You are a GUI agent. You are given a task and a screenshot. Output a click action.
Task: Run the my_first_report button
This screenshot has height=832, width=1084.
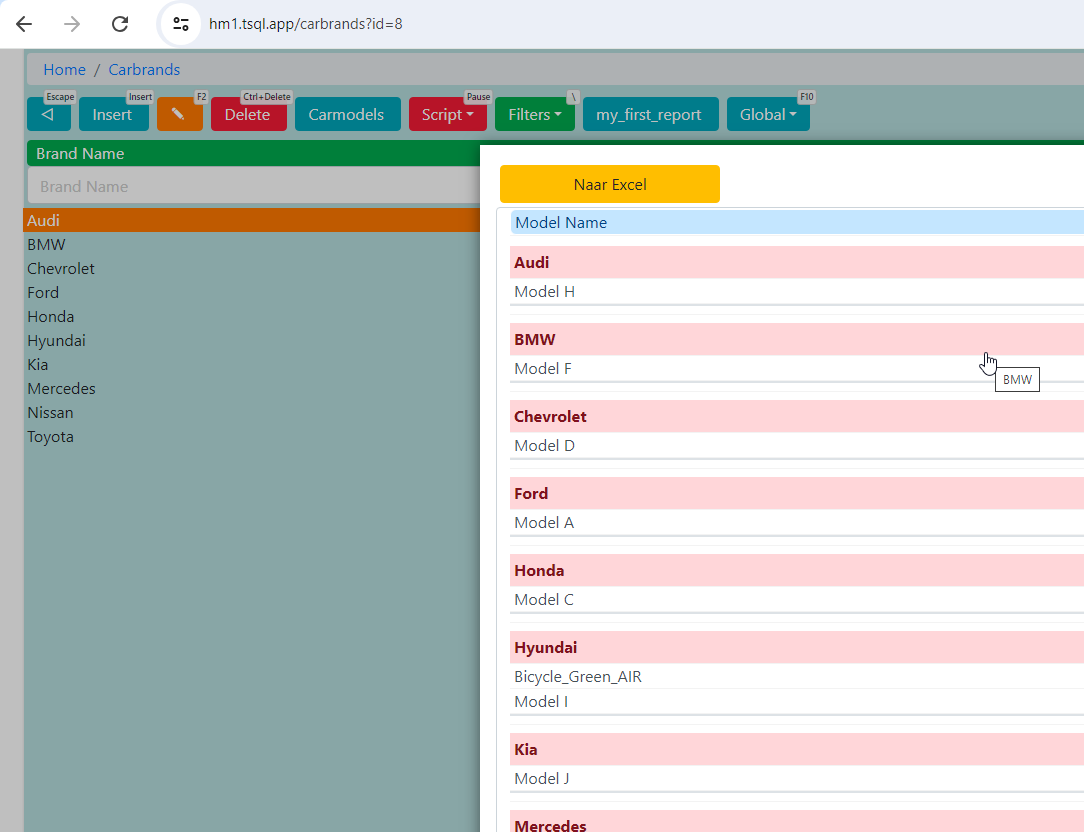[650, 114]
